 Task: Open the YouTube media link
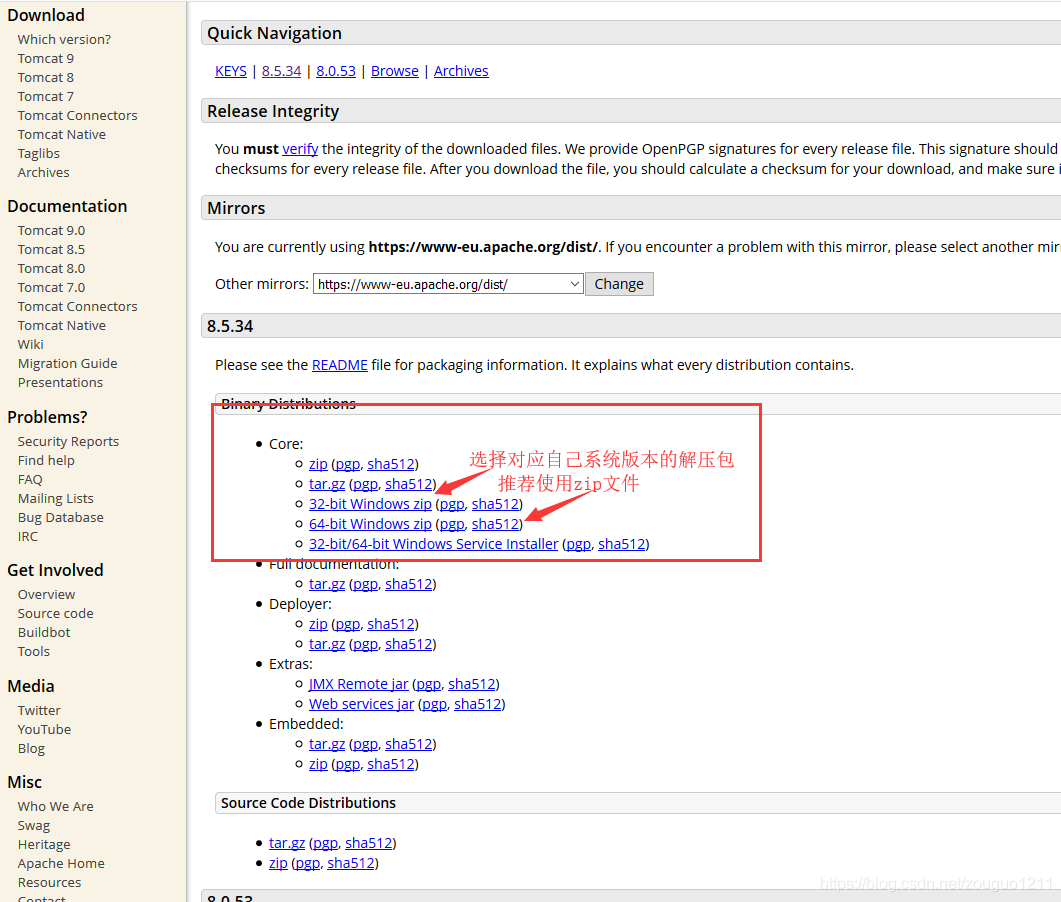[x=44, y=729]
